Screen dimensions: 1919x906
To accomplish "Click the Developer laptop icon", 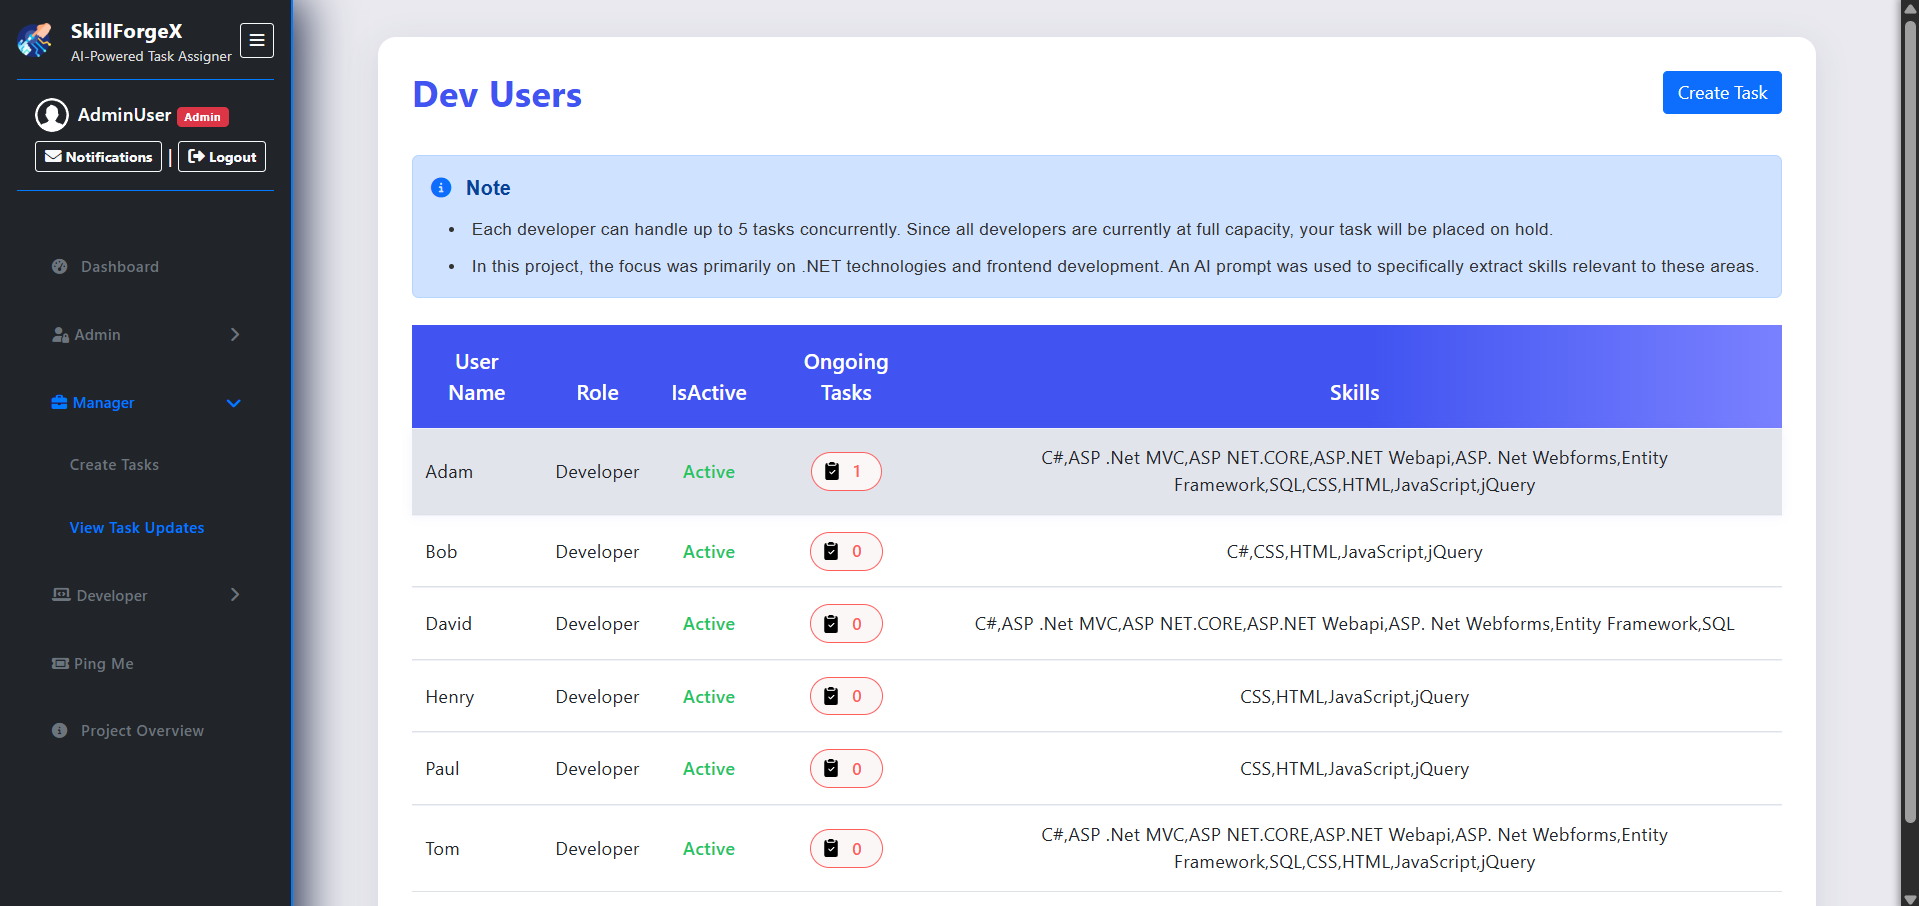I will click(60, 595).
